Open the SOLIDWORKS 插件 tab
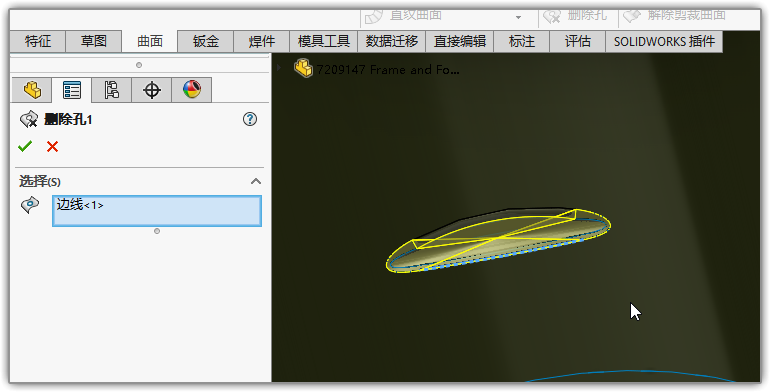The image size is (770, 392). coord(664,41)
